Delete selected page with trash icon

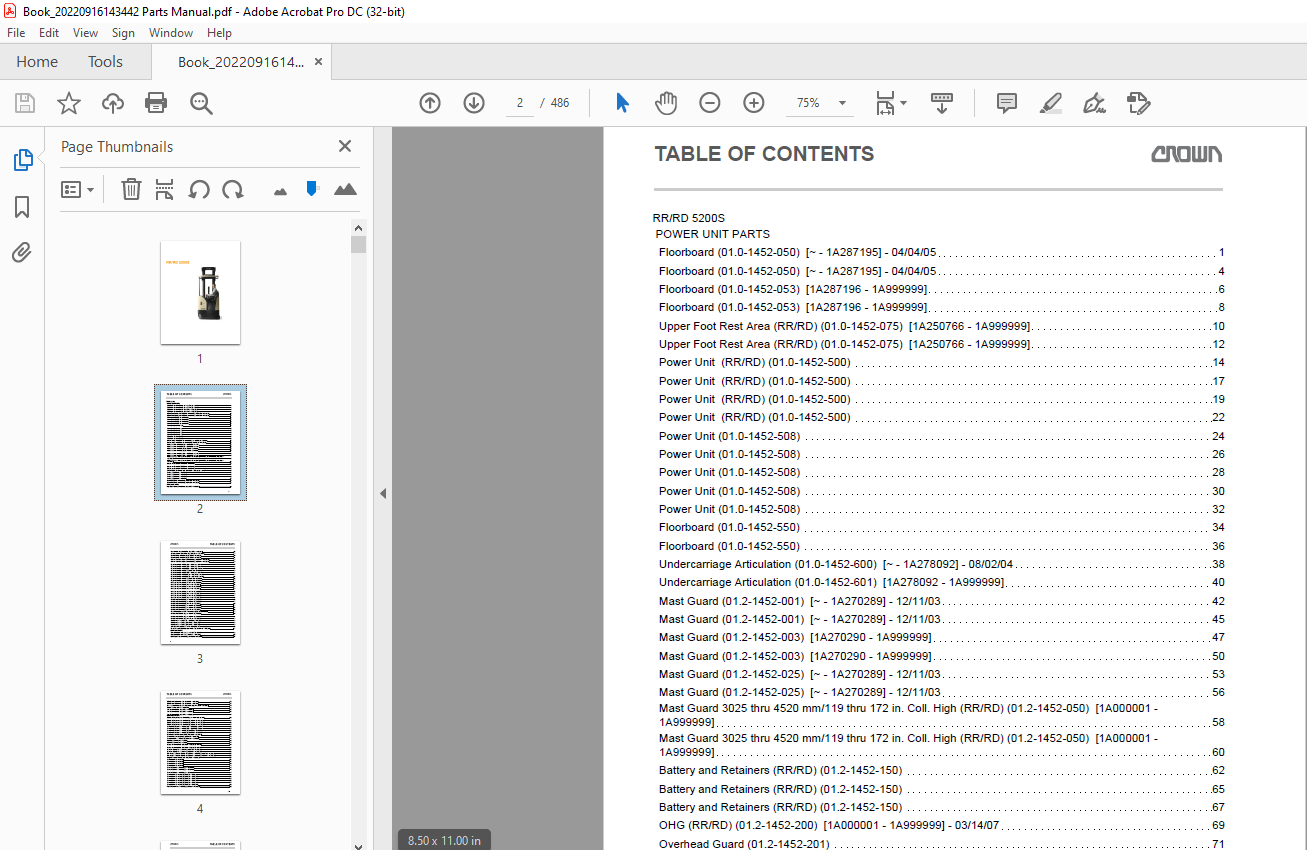[131, 189]
